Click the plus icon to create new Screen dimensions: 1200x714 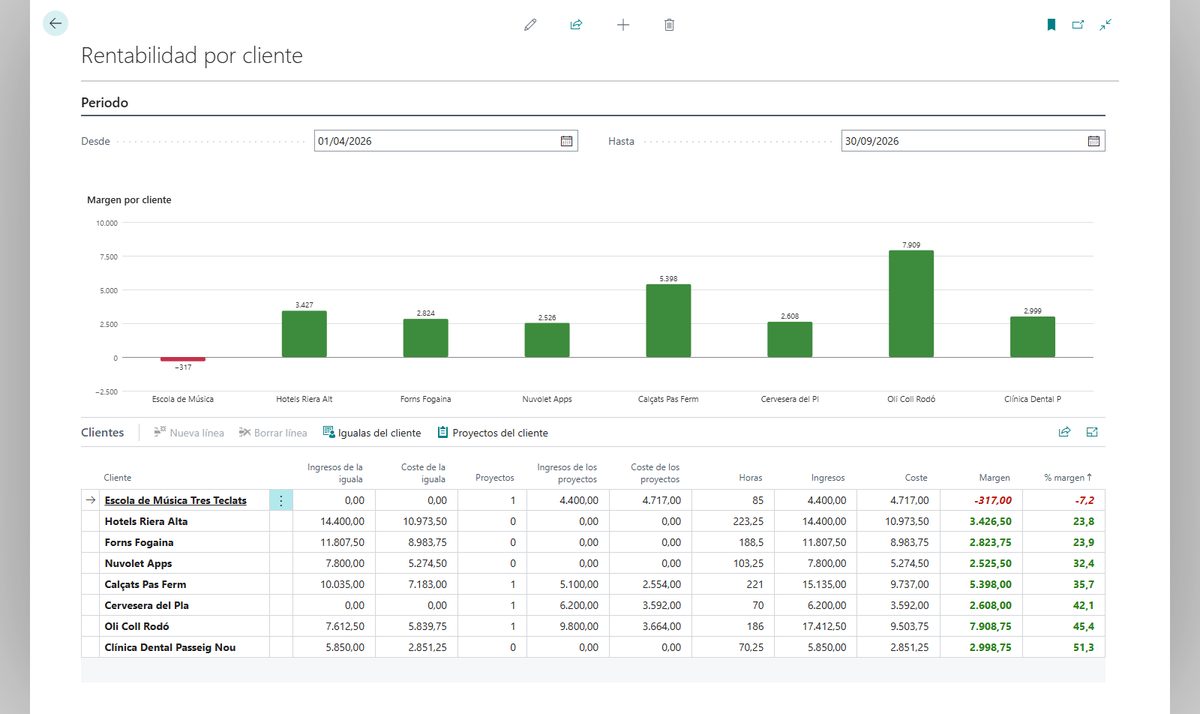click(x=623, y=24)
